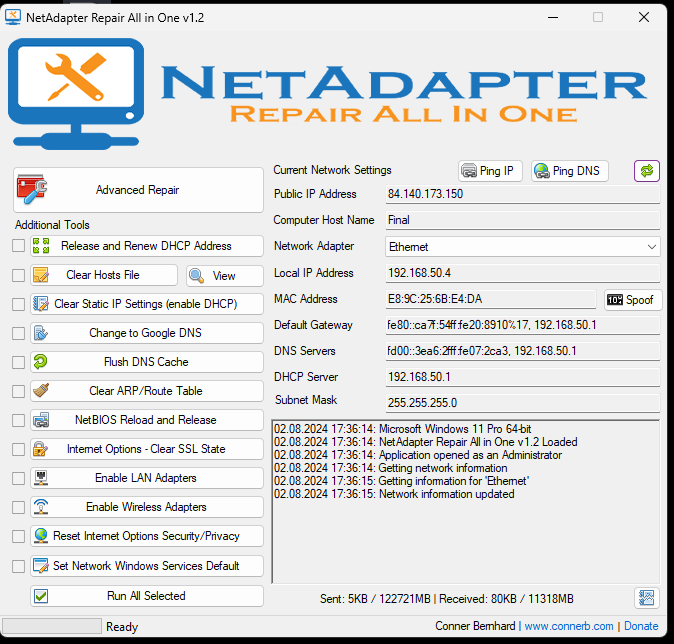Check the Clear Hosts File box

click(x=18, y=275)
